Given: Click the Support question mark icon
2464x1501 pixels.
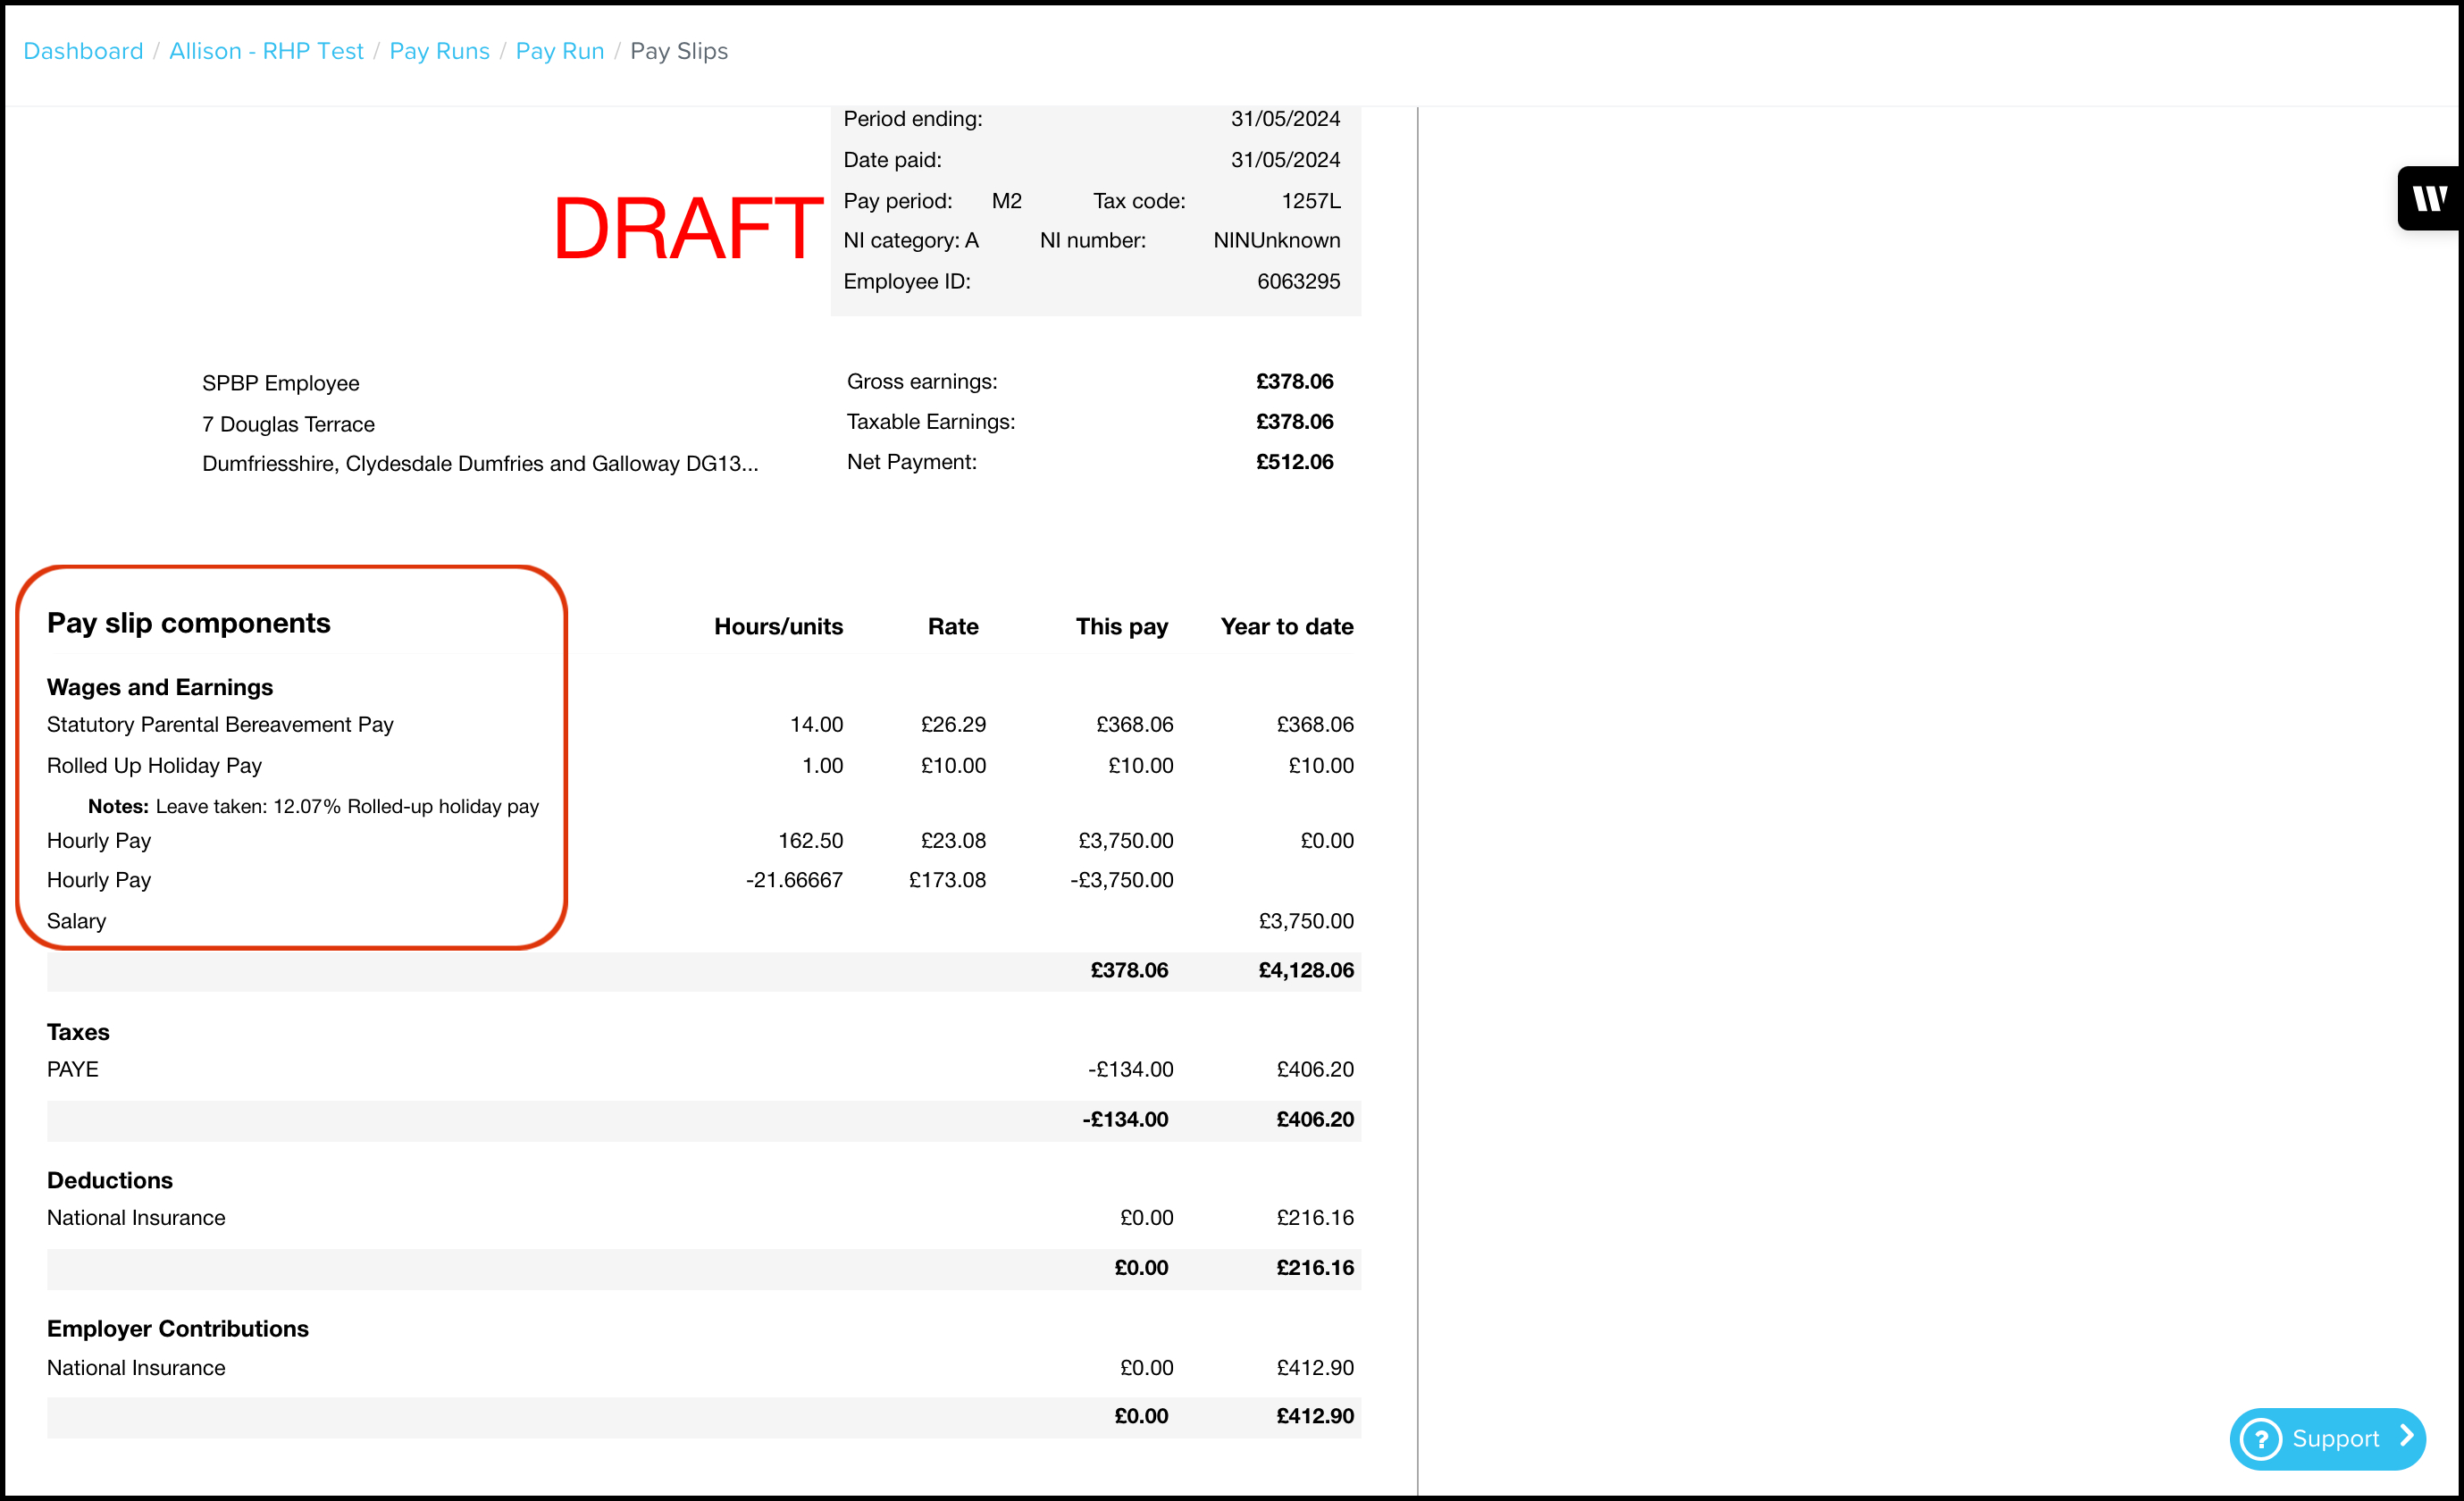Looking at the screenshot, I should (2260, 1439).
